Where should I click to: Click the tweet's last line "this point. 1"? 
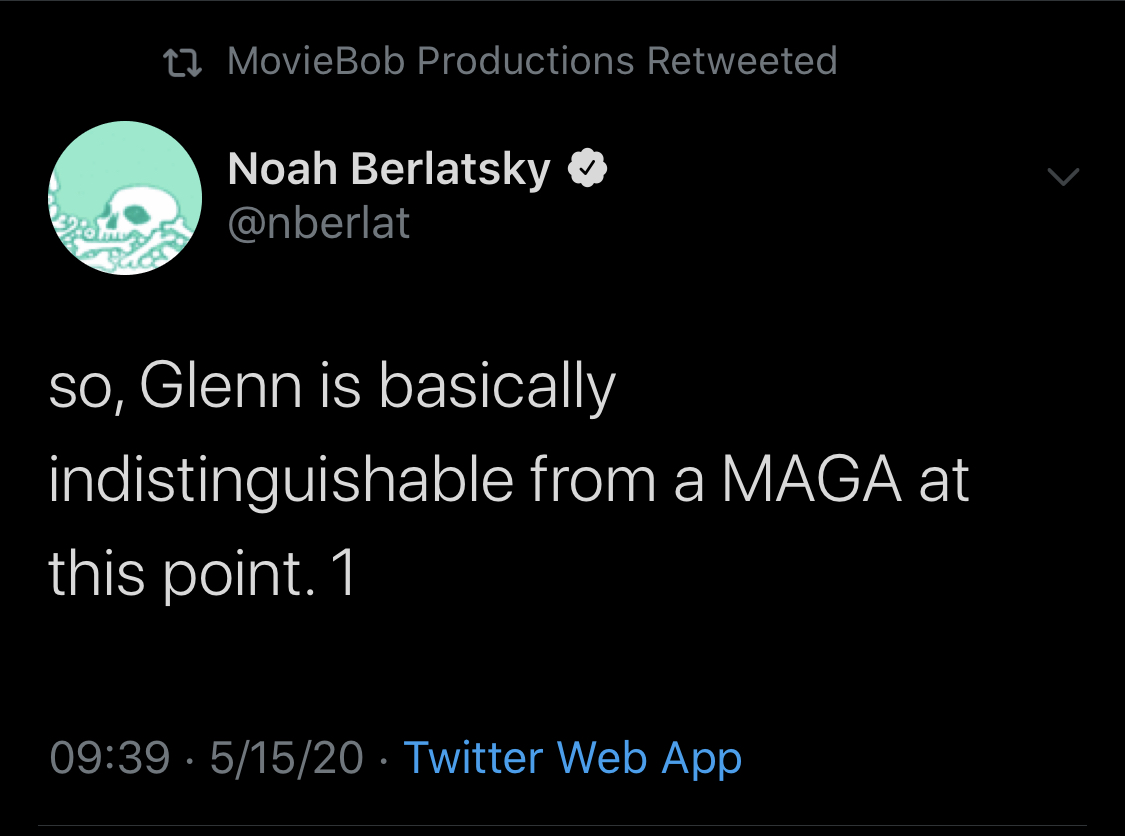pos(202,574)
